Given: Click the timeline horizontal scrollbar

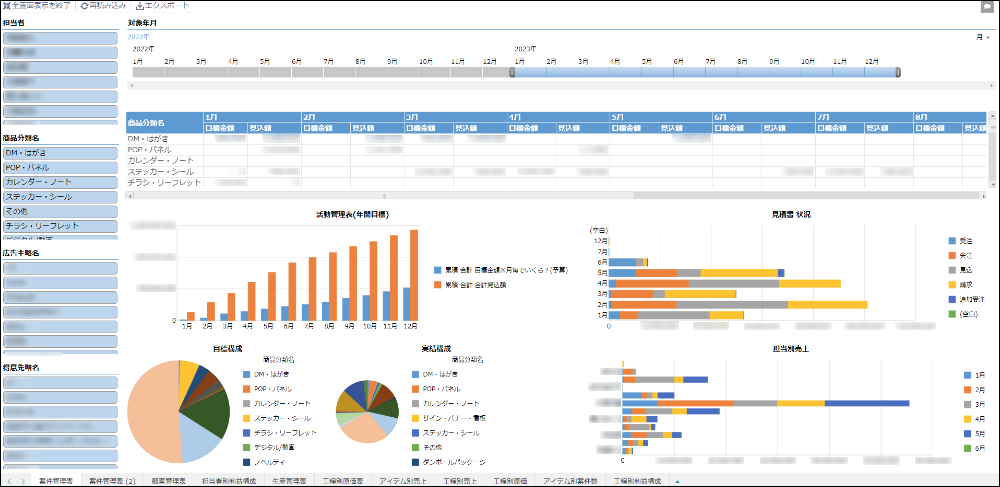Looking at the screenshot, I should tap(561, 85).
